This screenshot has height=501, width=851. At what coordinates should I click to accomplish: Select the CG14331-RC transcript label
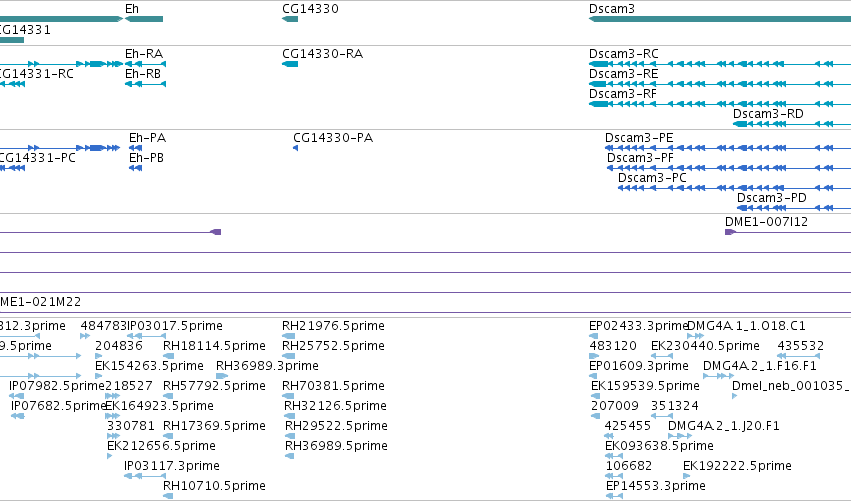point(36,74)
